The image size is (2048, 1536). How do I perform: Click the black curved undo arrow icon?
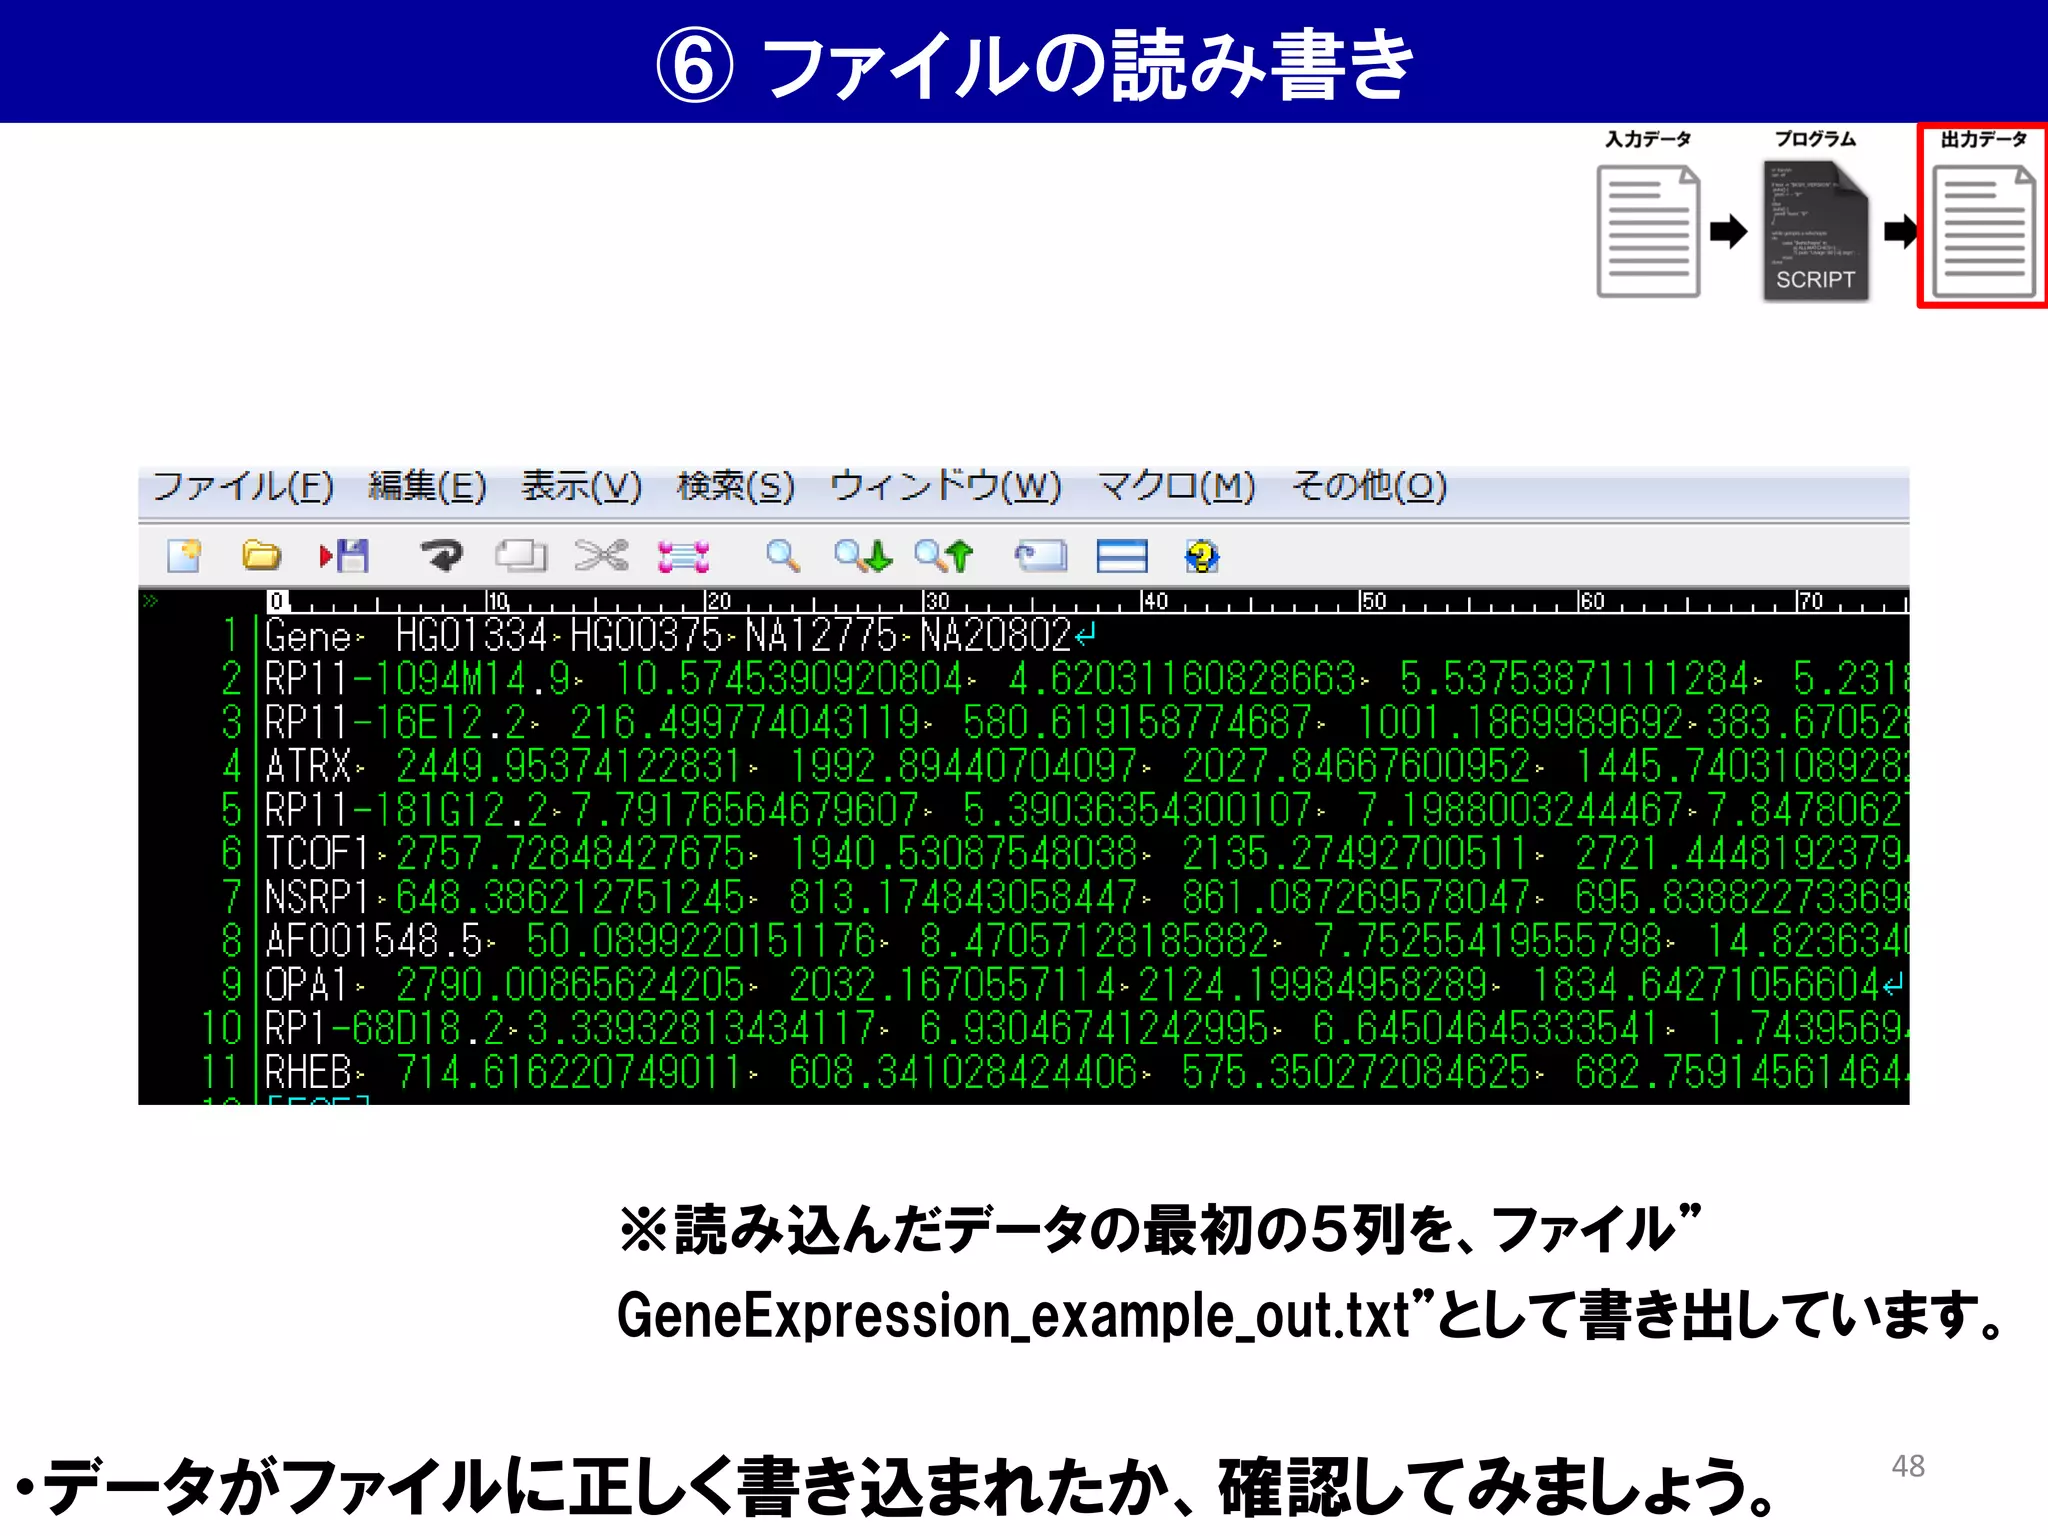coord(441,555)
